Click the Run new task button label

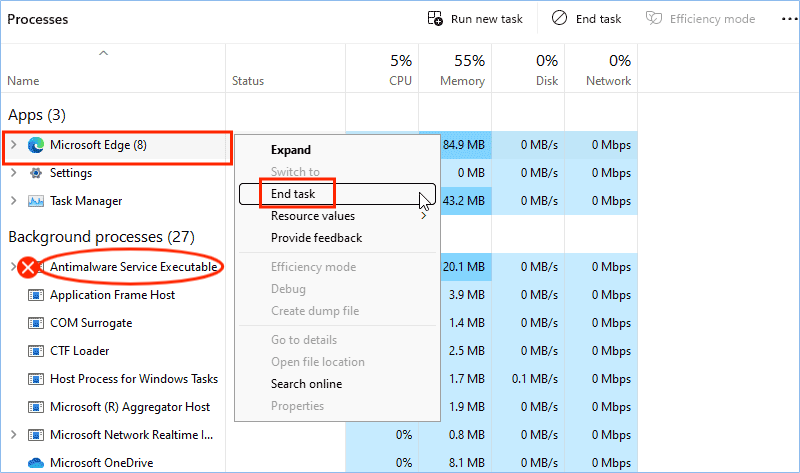tap(487, 19)
